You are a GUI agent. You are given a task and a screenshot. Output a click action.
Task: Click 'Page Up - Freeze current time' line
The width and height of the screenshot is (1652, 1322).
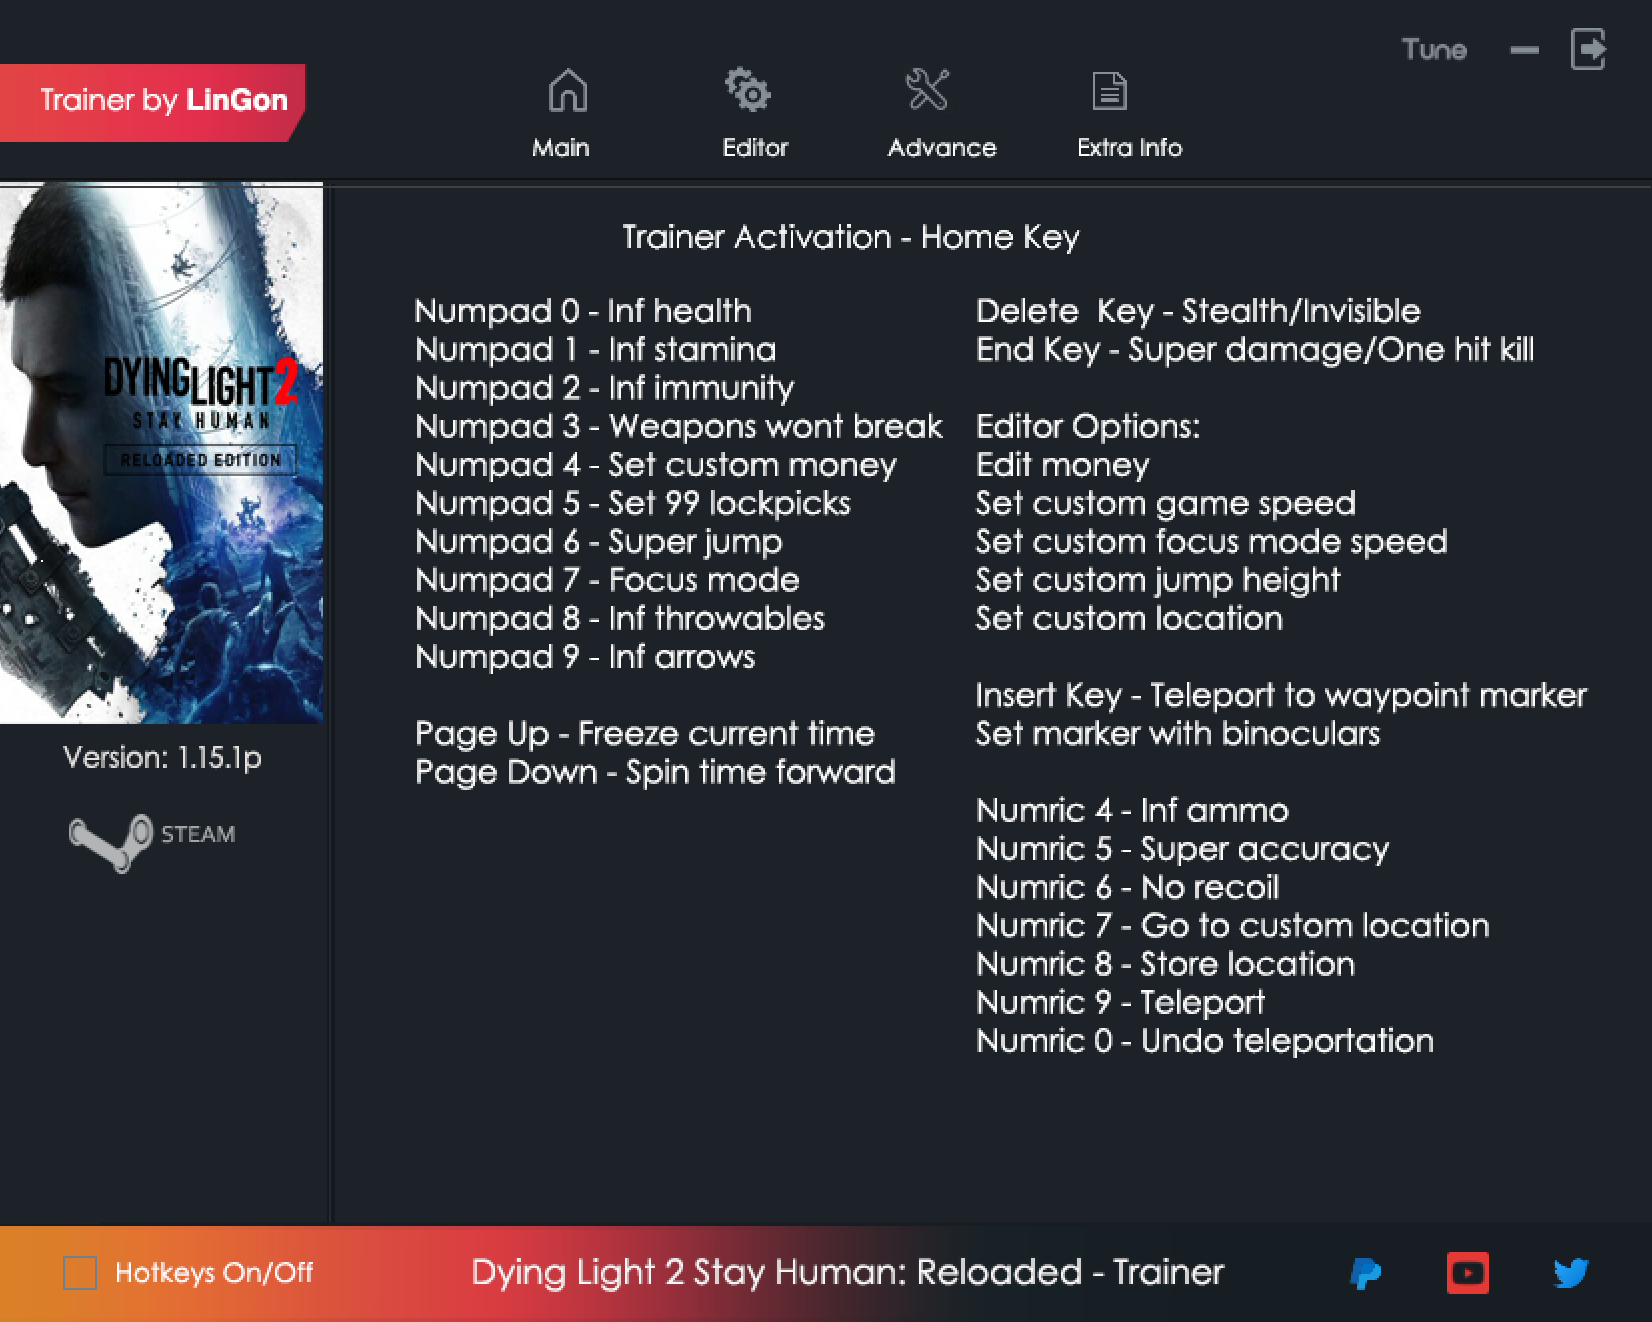pos(645,734)
